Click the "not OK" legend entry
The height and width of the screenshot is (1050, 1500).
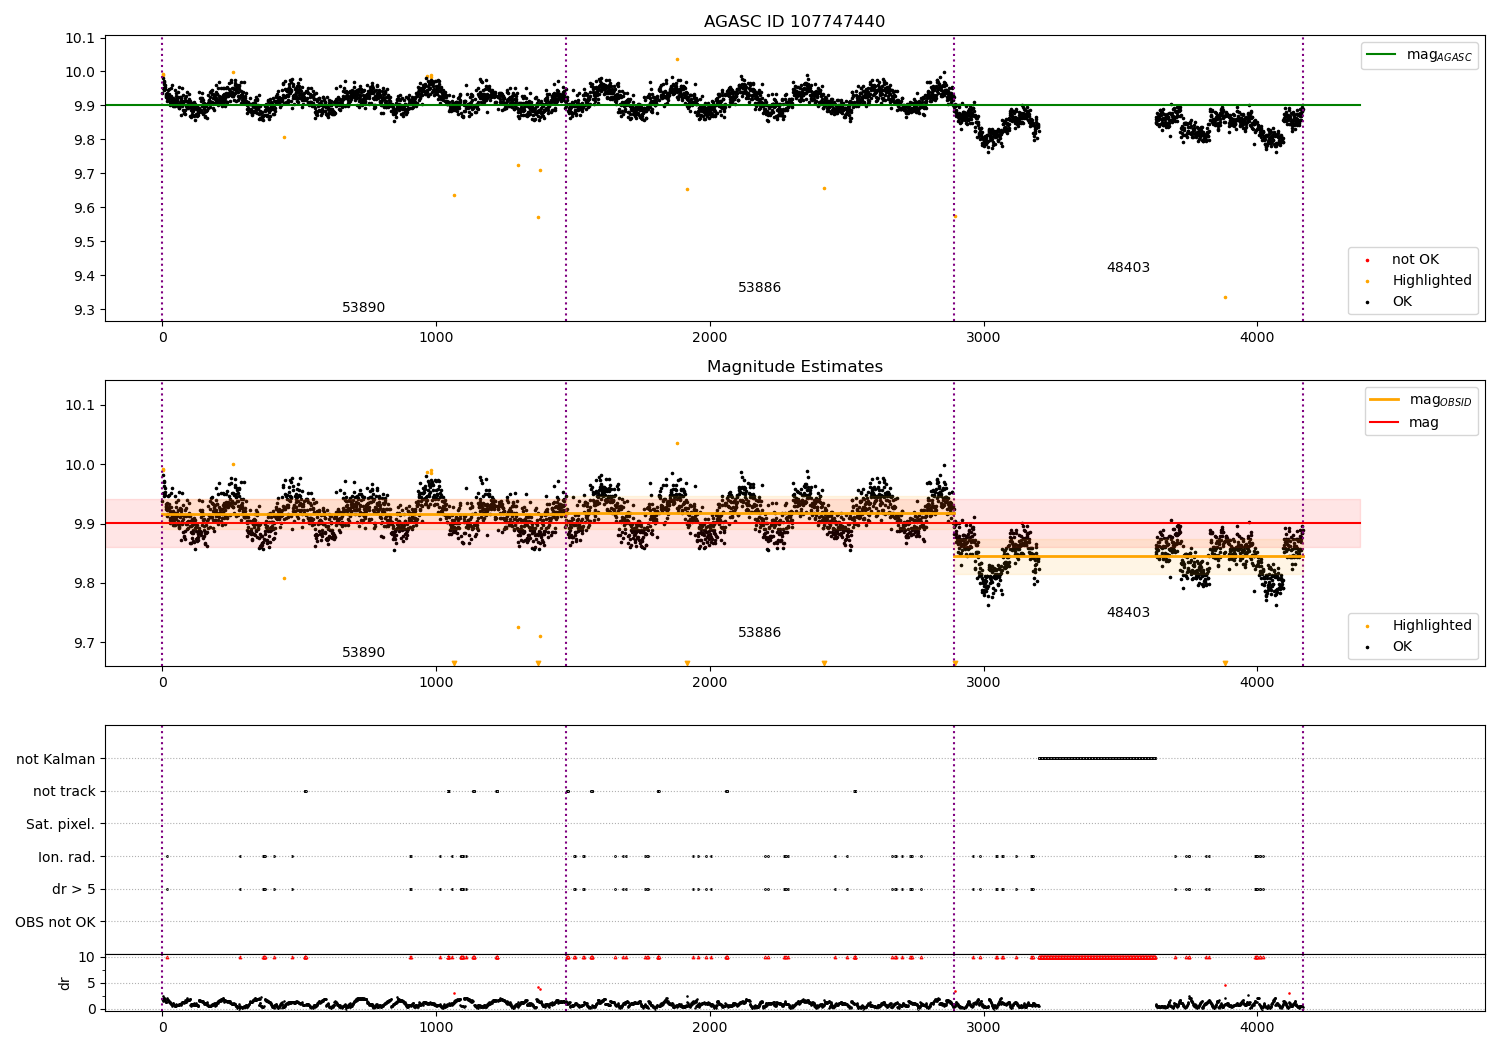point(1415,260)
